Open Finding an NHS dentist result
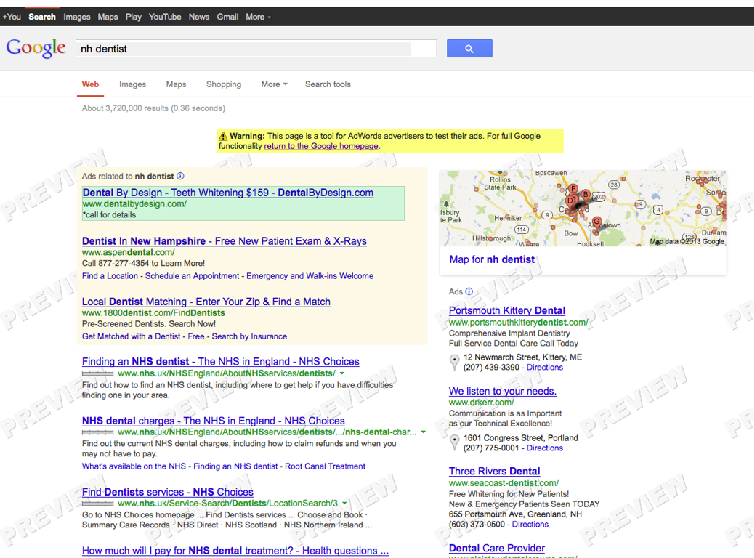Screen dimensions: 754x558 pyautogui.click(x=221, y=361)
